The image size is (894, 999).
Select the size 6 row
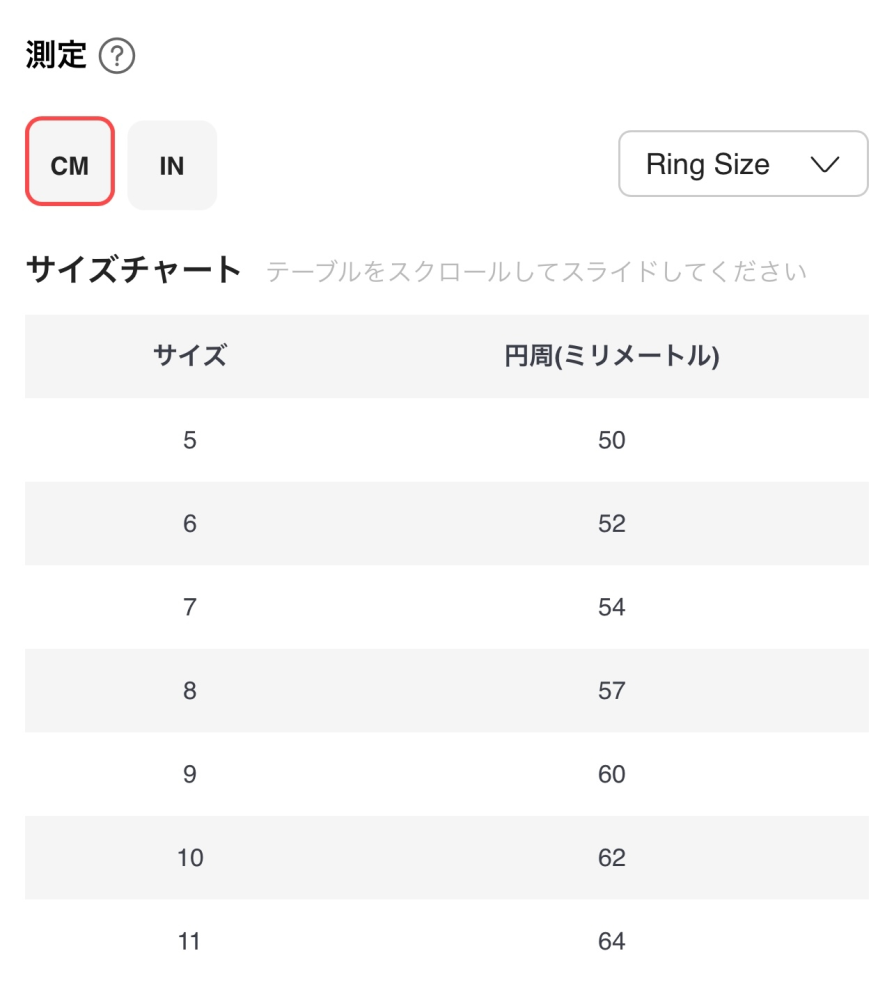point(447,523)
